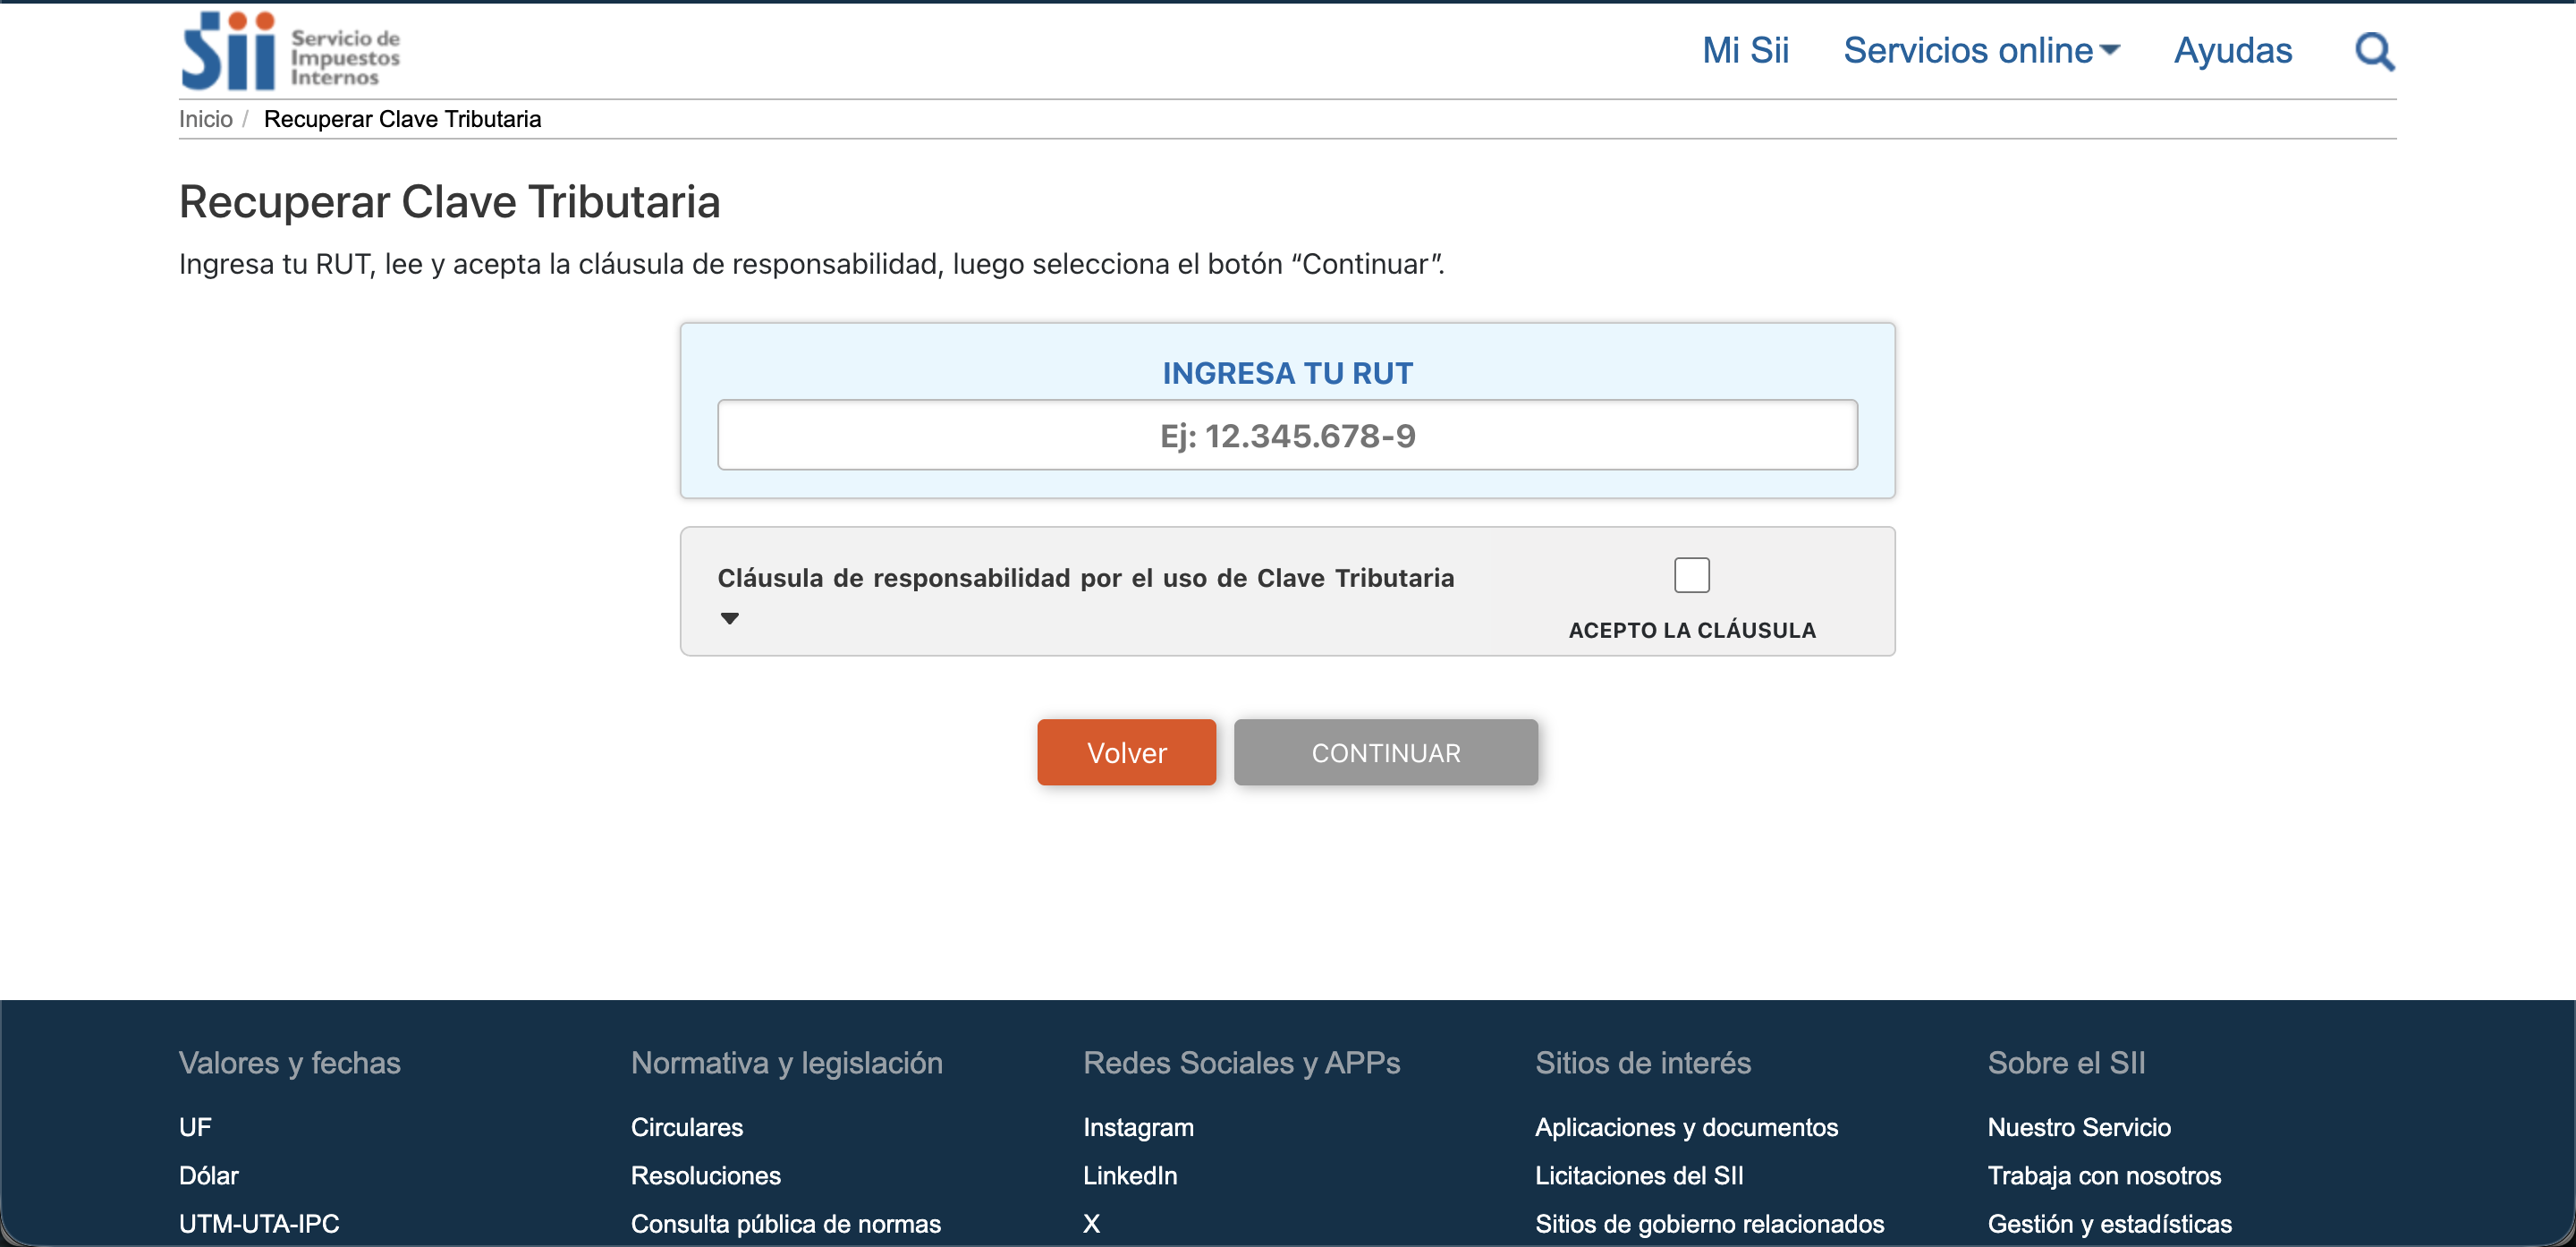Click ACEPTO LA CLÁUSULA label
The height and width of the screenshot is (1247, 2576).
(1692, 630)
